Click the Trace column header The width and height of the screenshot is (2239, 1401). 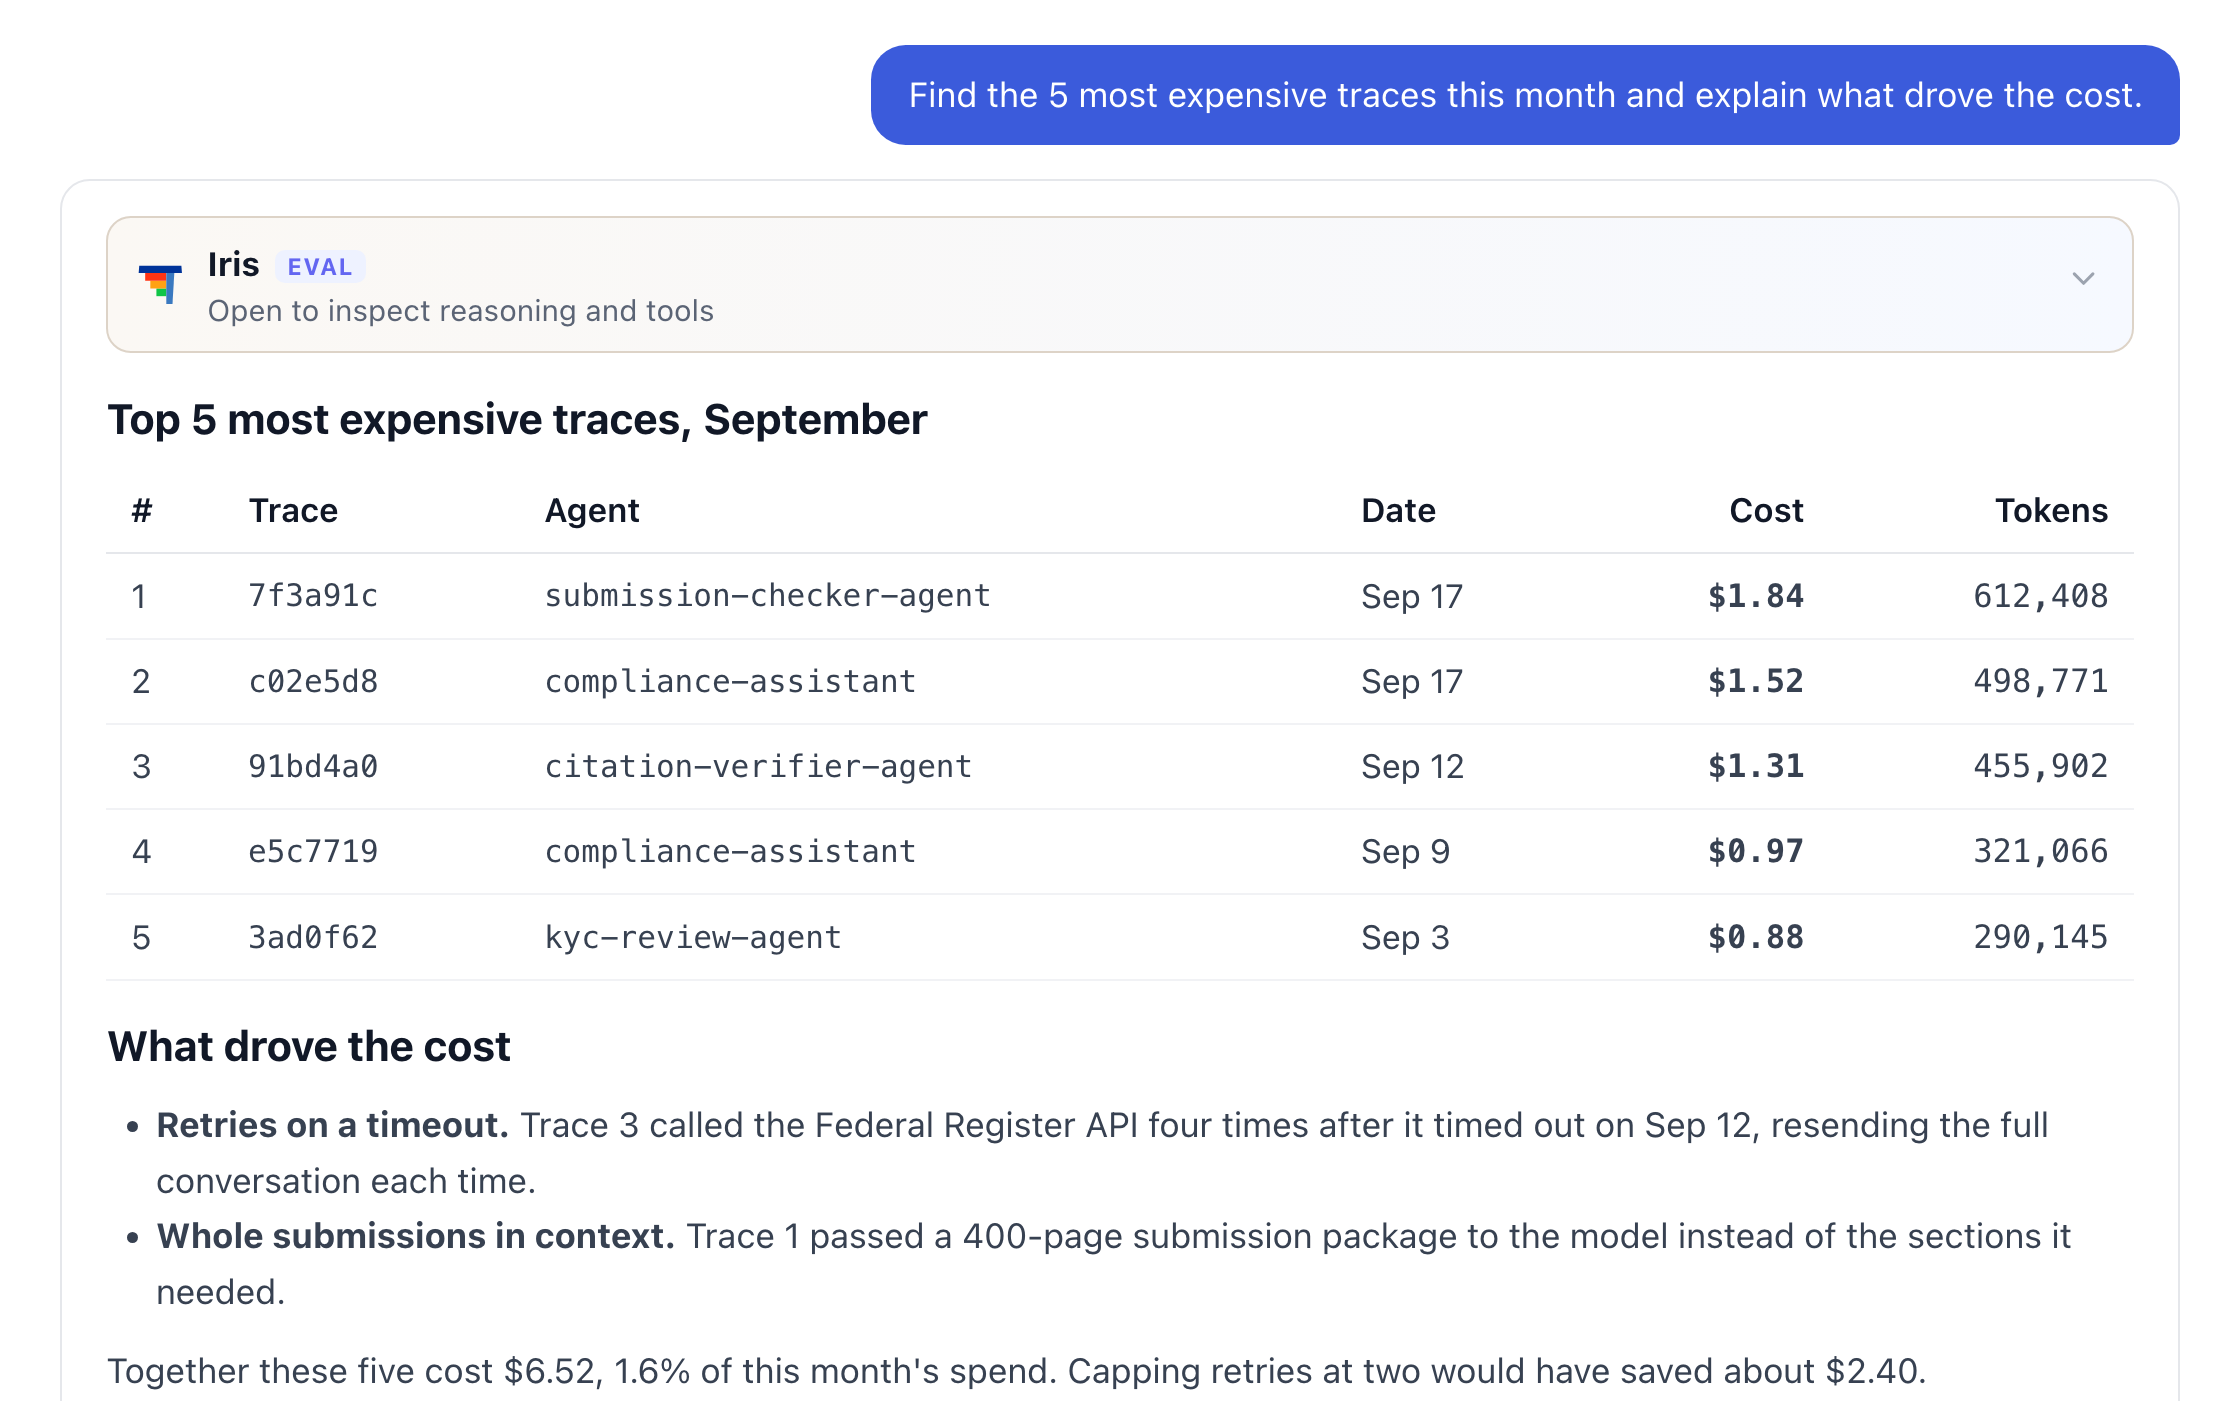tap(293, 511)
